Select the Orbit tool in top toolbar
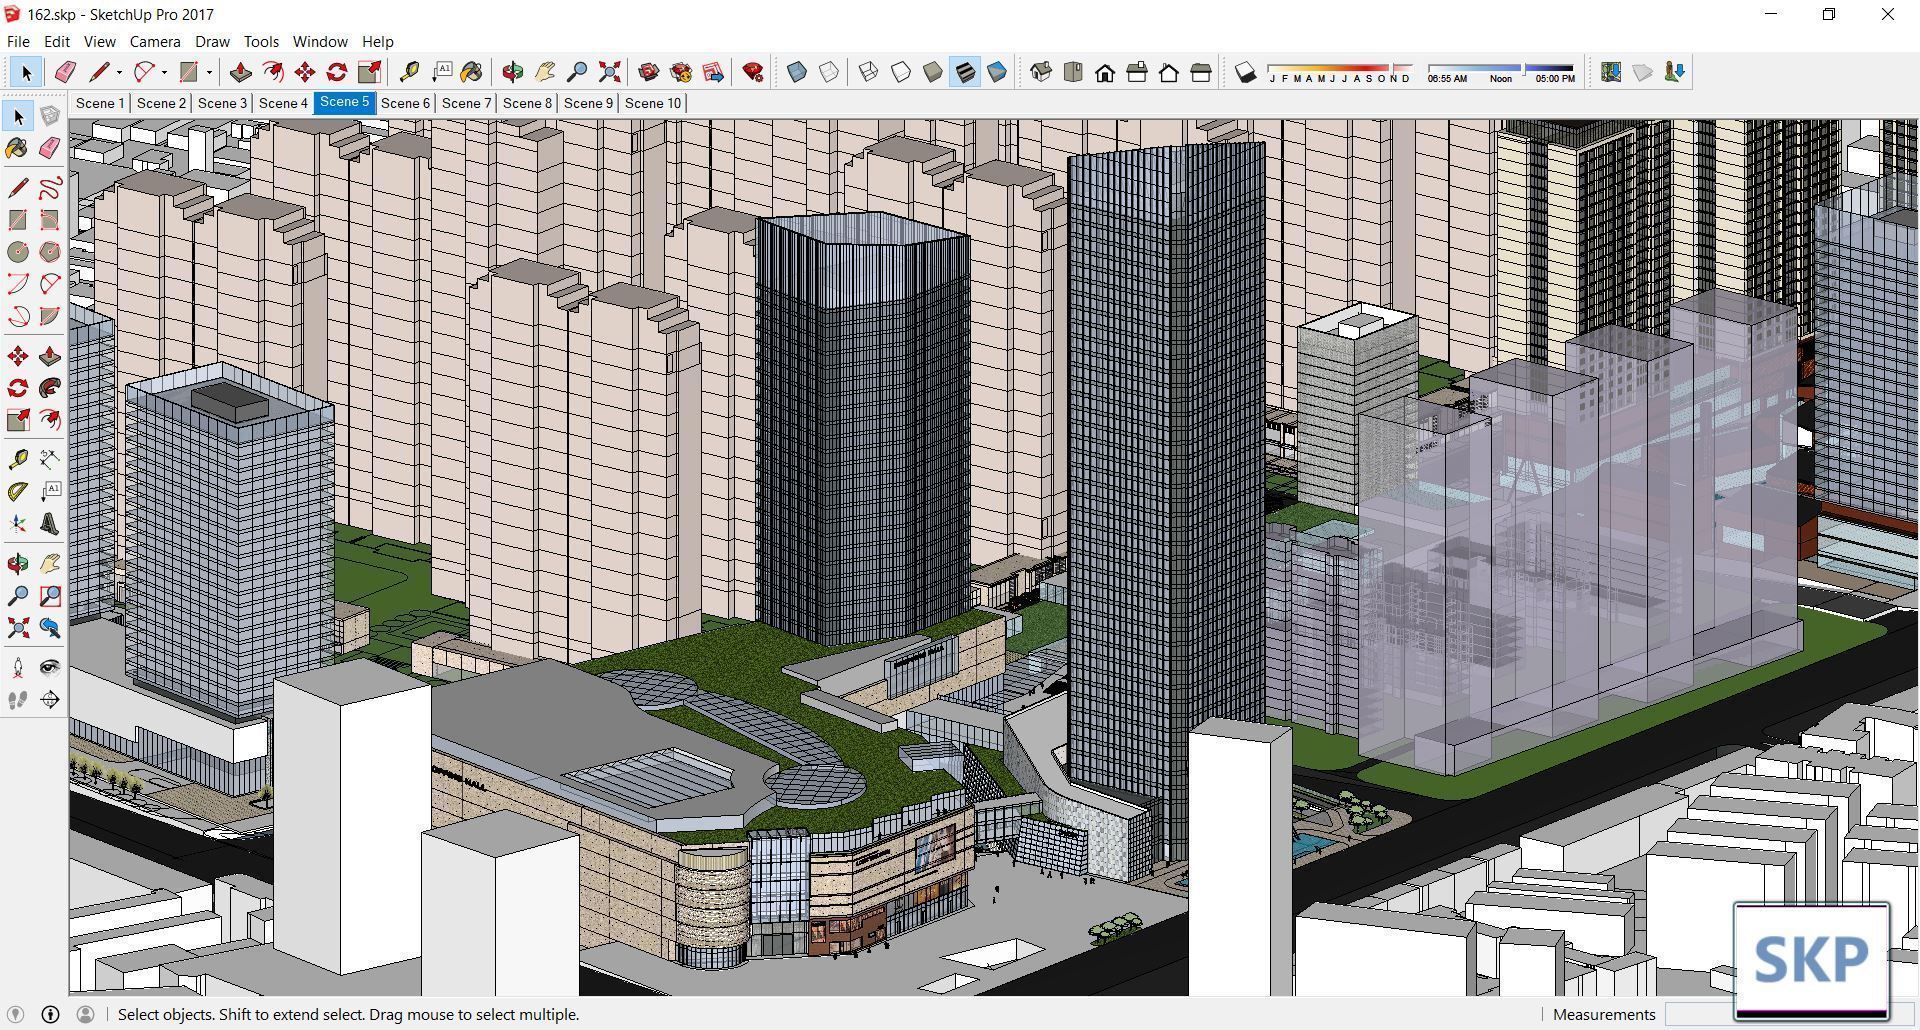 point(513,72)
